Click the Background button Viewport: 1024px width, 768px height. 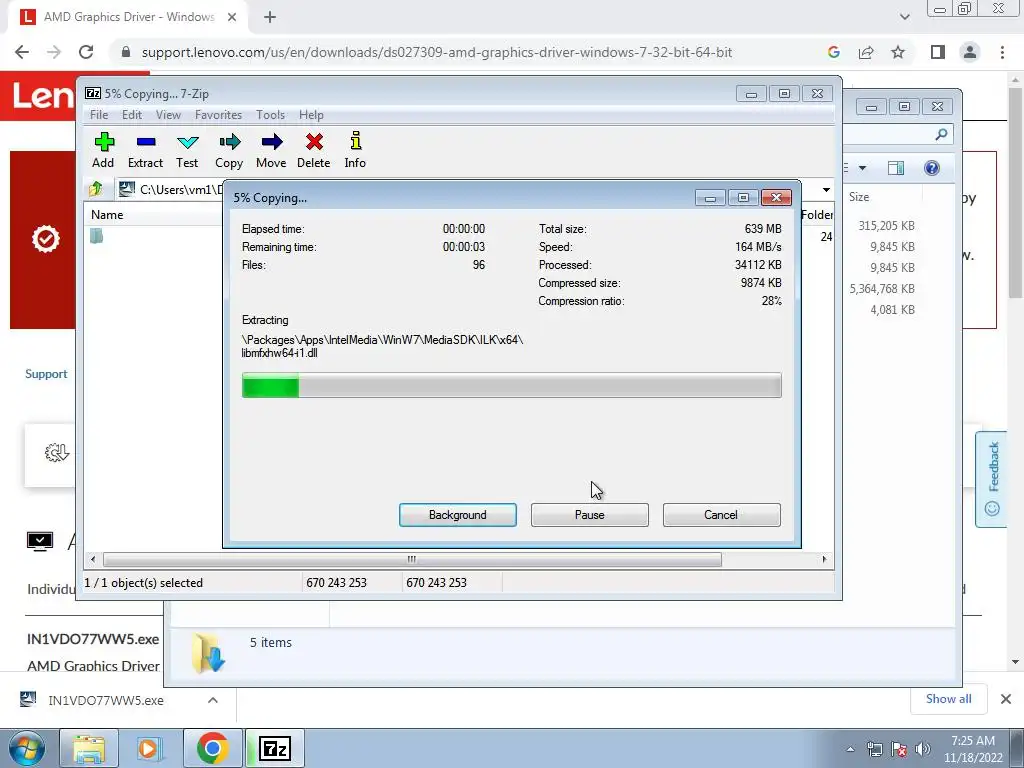coord(458,515)
